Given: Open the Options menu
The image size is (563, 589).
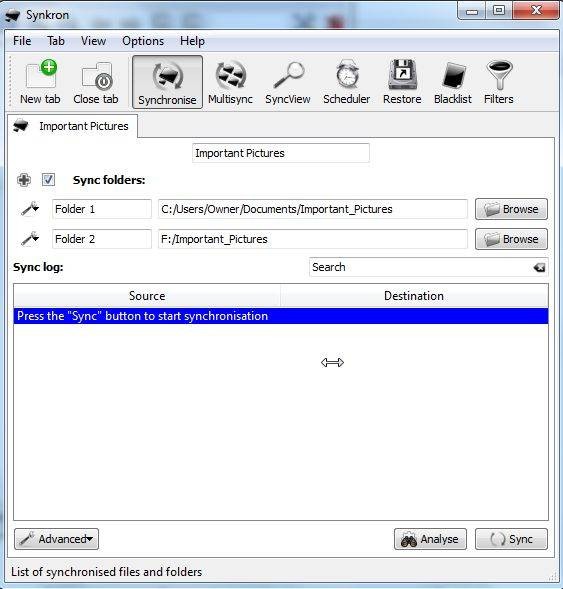Looking at the screenshot, I should [x=143, y=41].
